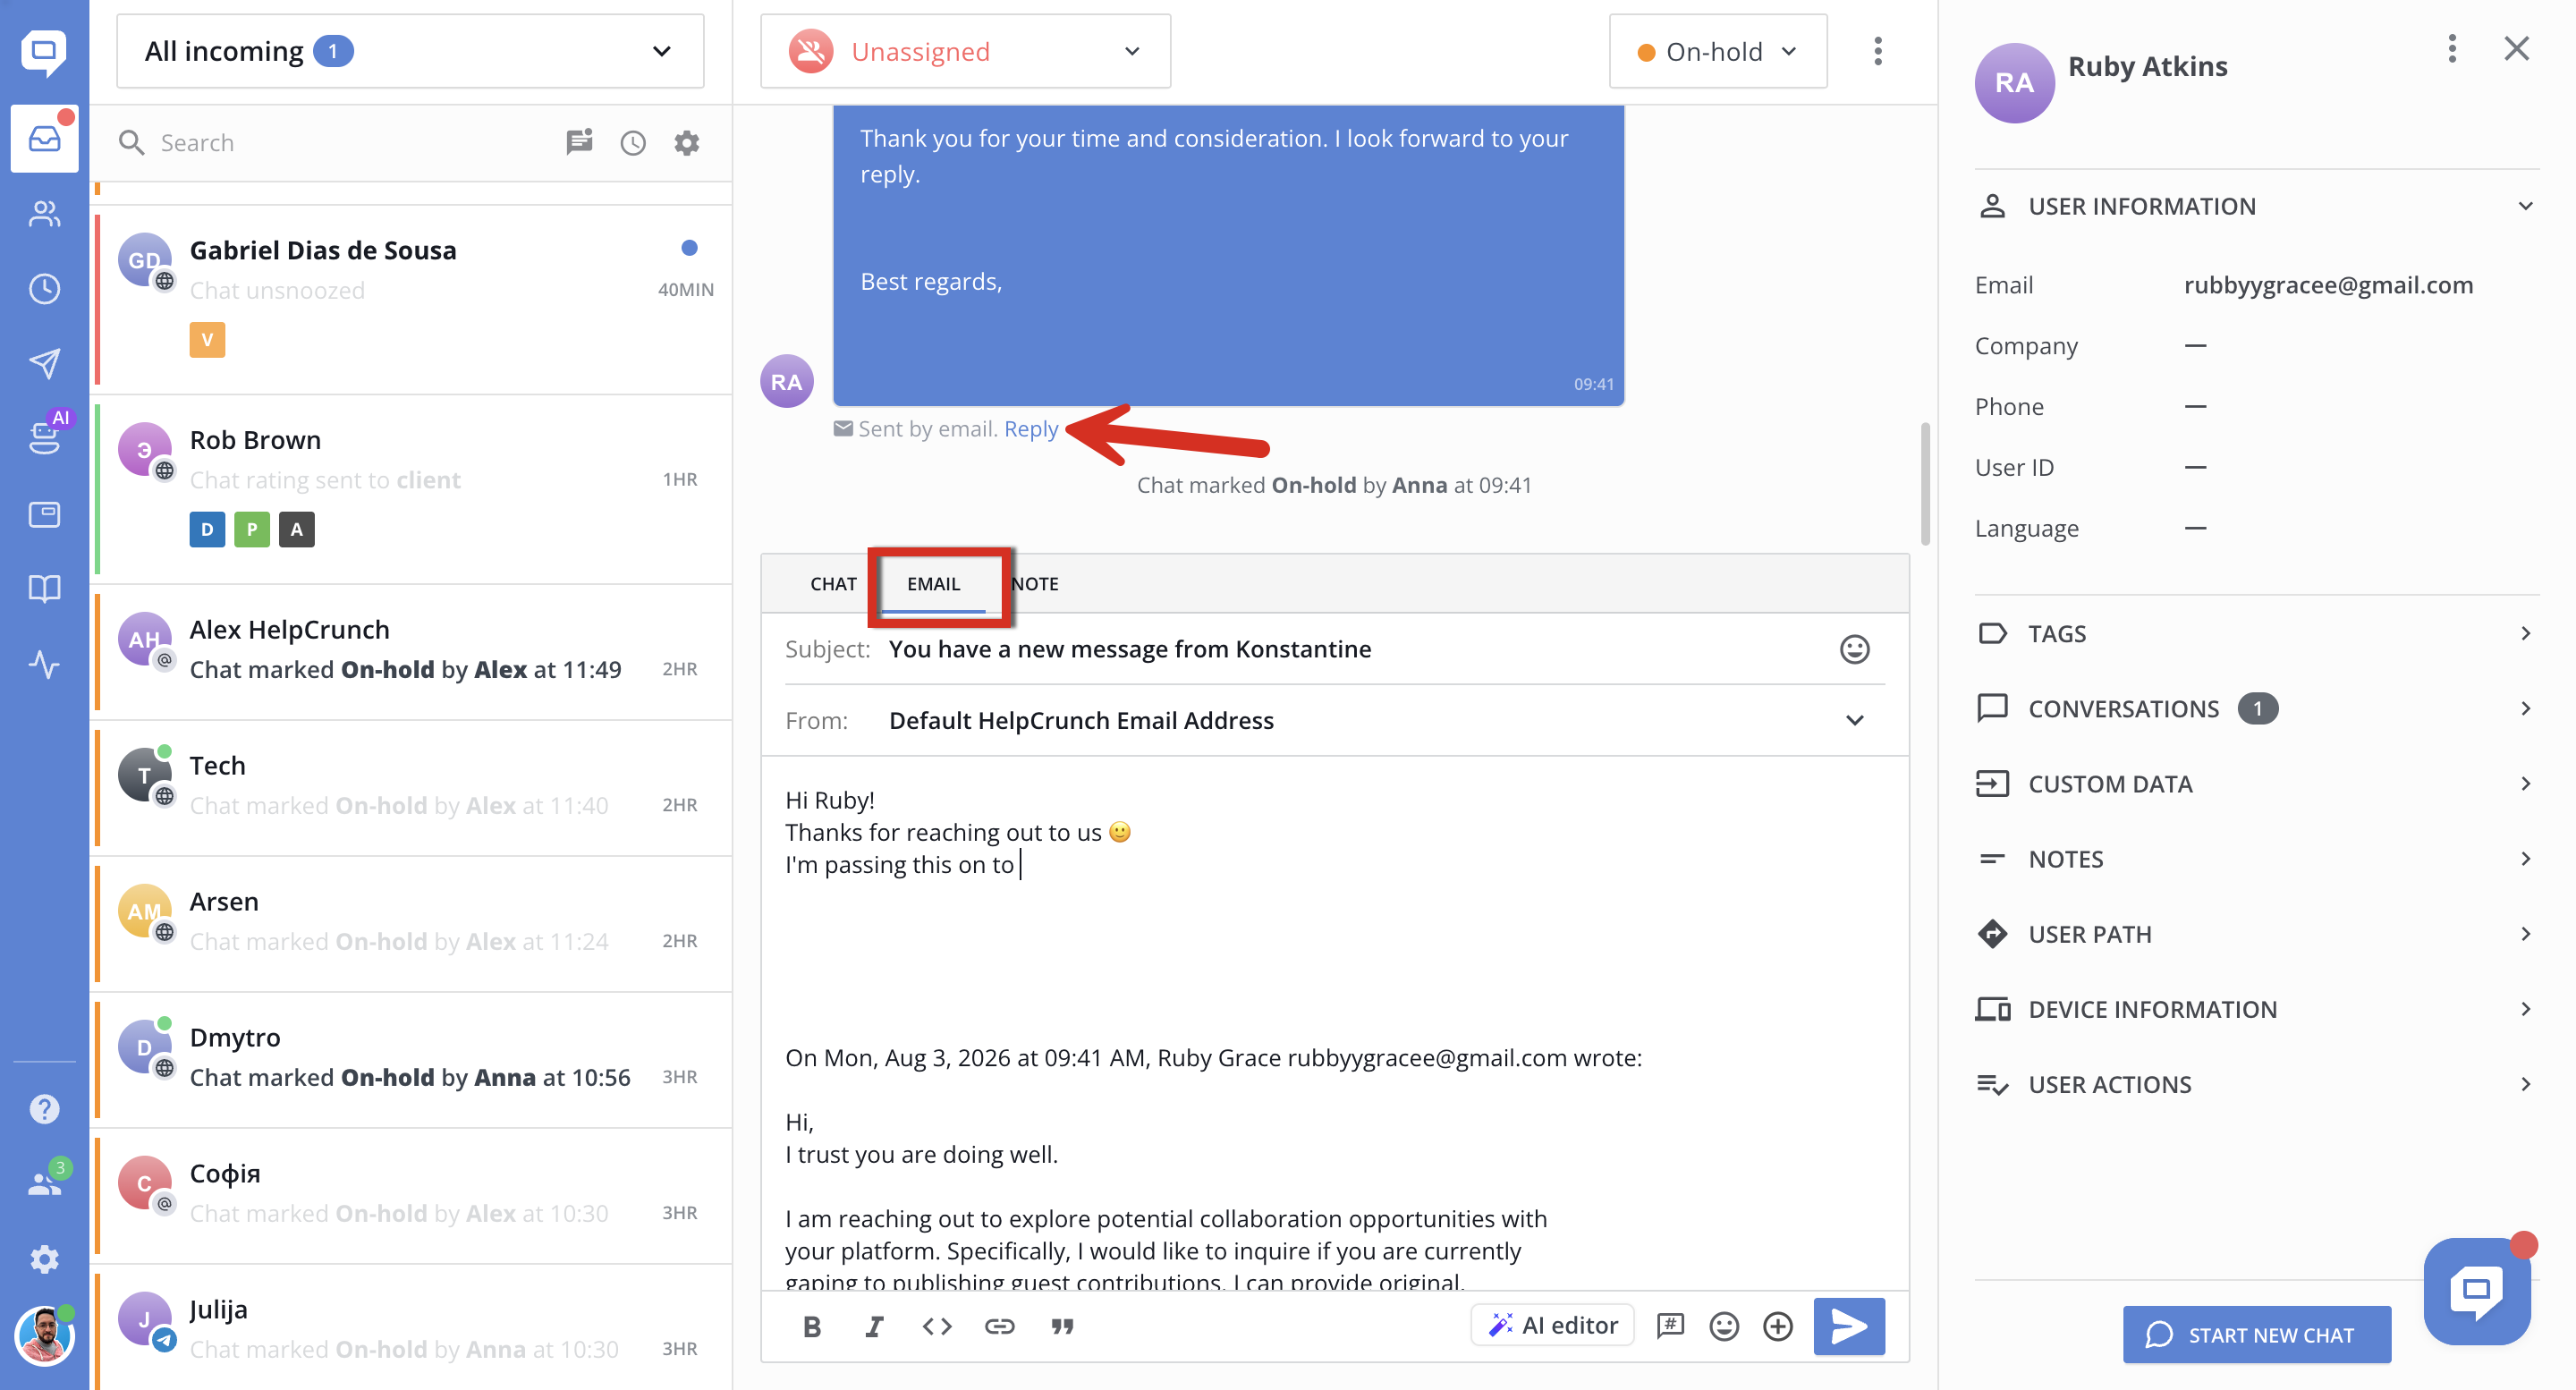Image resolution: width=2576 pixels, height=1390 pixels.
Task: Open the Knowledge base book icon
Action: (44, 588)
